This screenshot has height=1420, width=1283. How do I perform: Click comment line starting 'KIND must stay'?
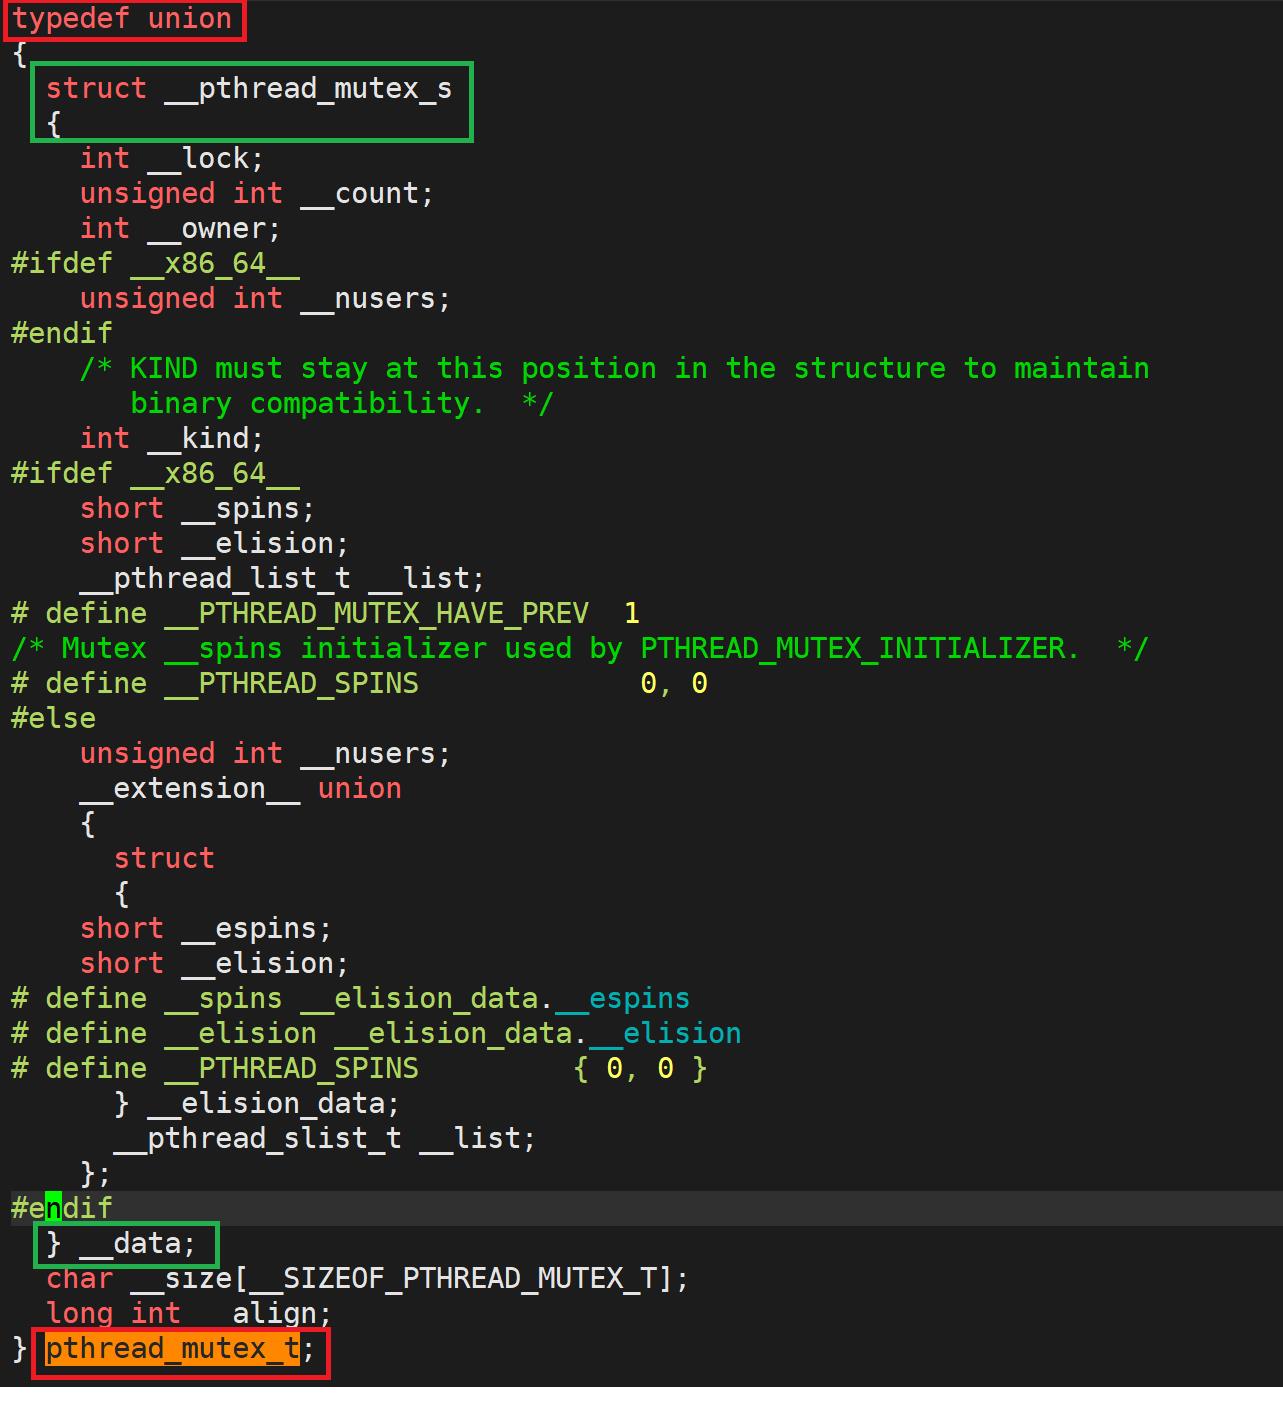tap(614, 369)
